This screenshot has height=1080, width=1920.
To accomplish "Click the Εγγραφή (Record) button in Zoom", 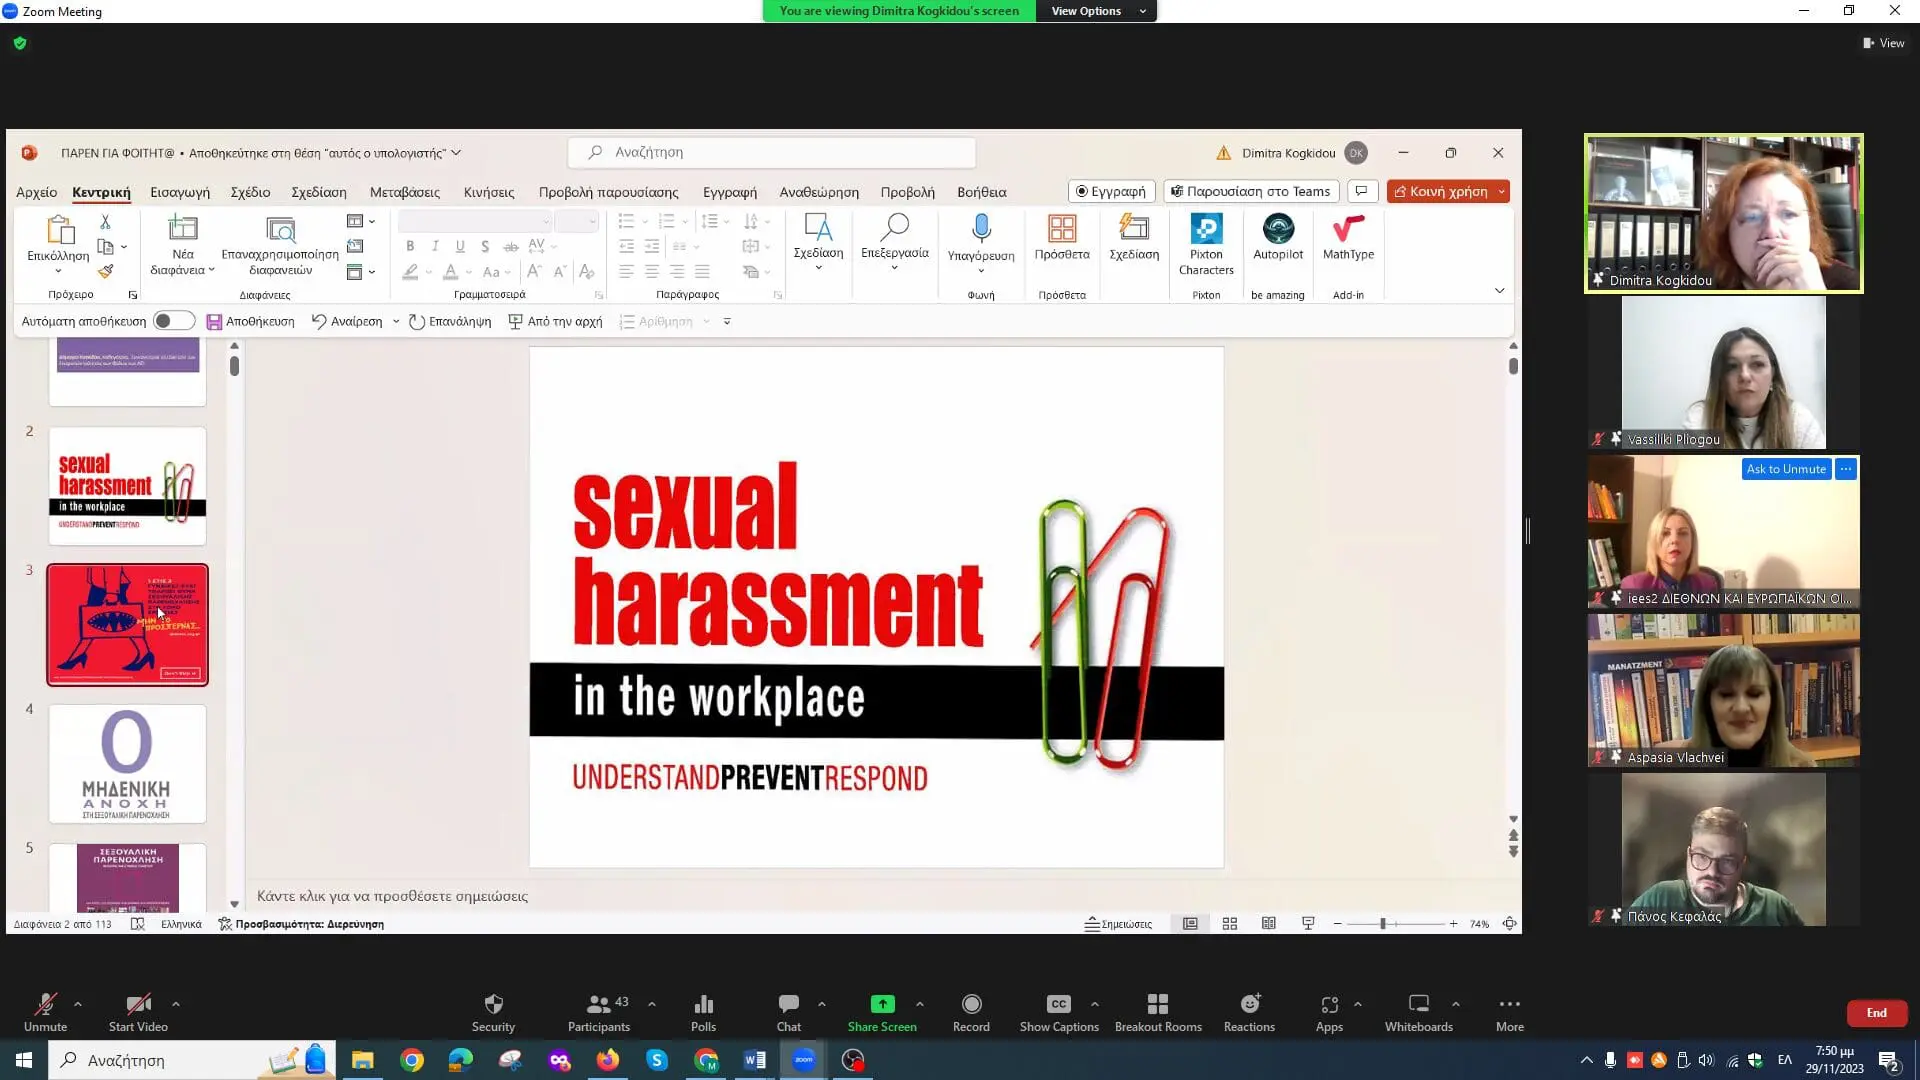I will 969,1011.
